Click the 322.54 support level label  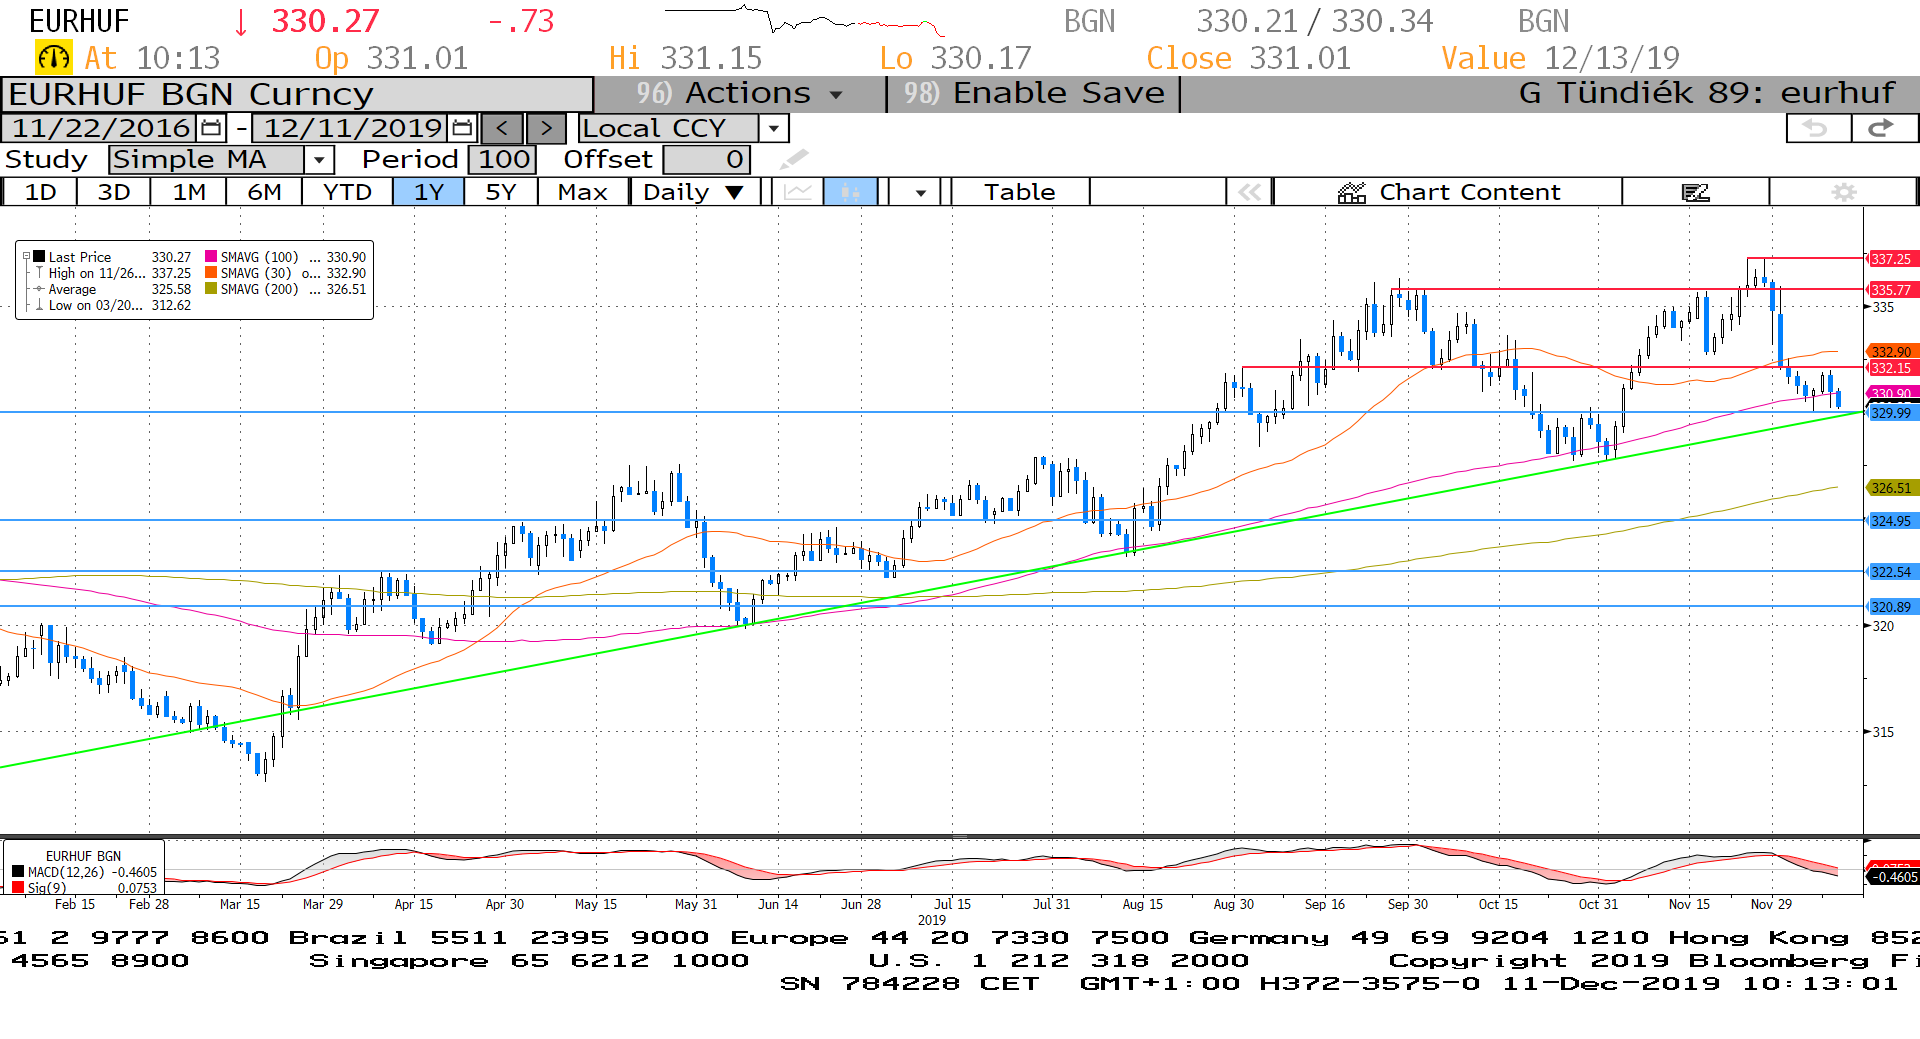pos(1891,572)
